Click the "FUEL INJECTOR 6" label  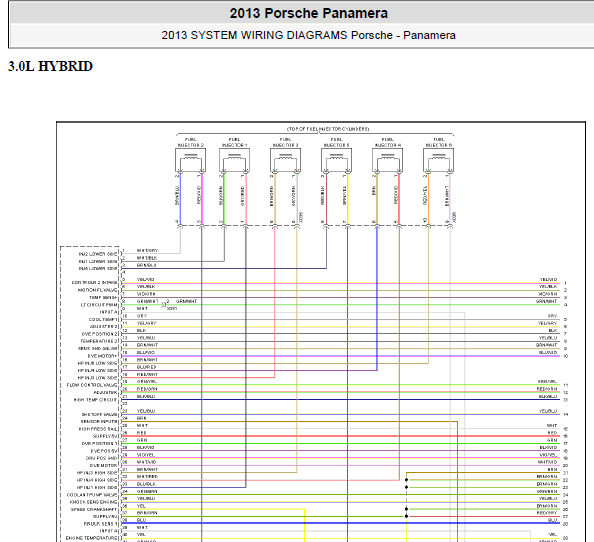(439, 142)
